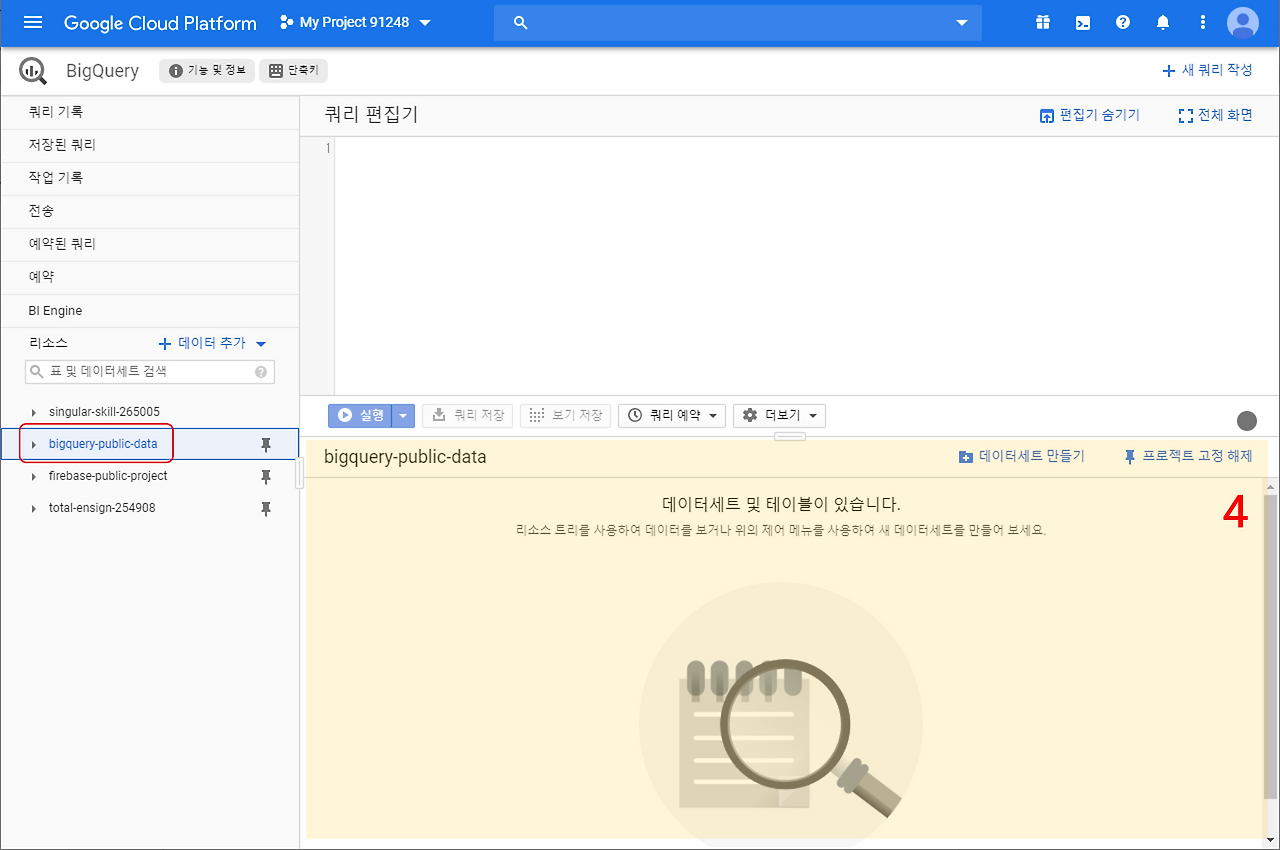1280x850 pixels.
Task: Activate the Cloud Shell terminal
Action: (1082, 22)
